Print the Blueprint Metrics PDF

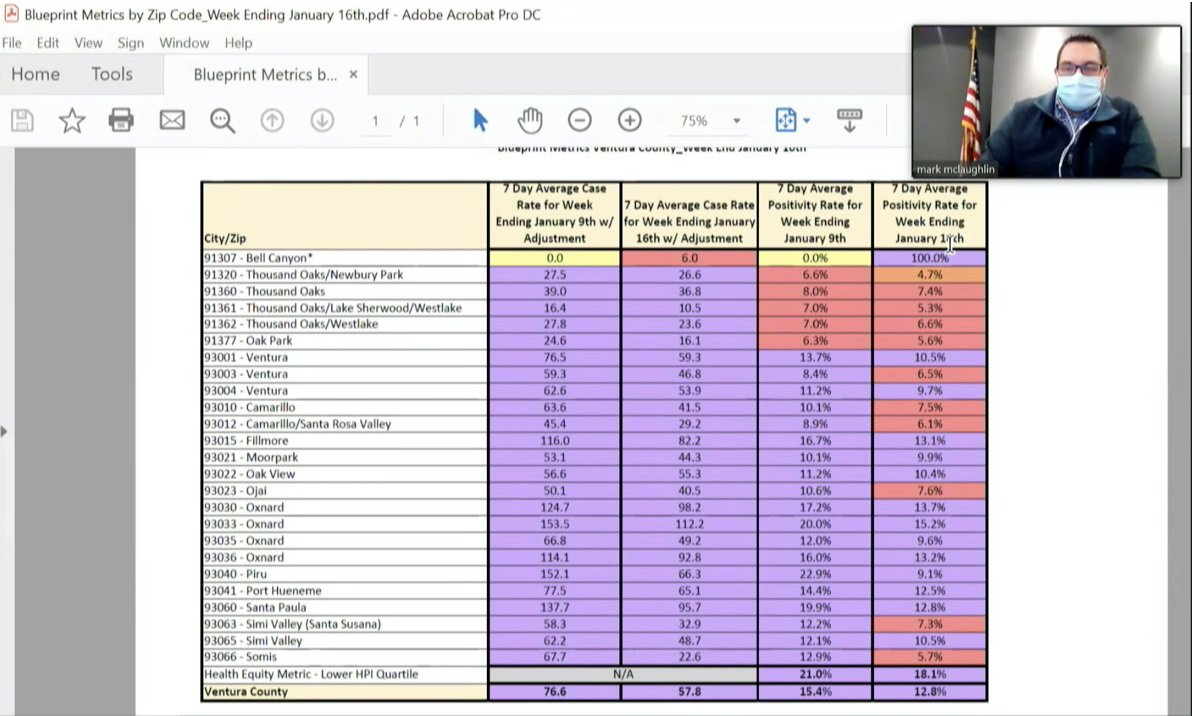click(121, 120)
